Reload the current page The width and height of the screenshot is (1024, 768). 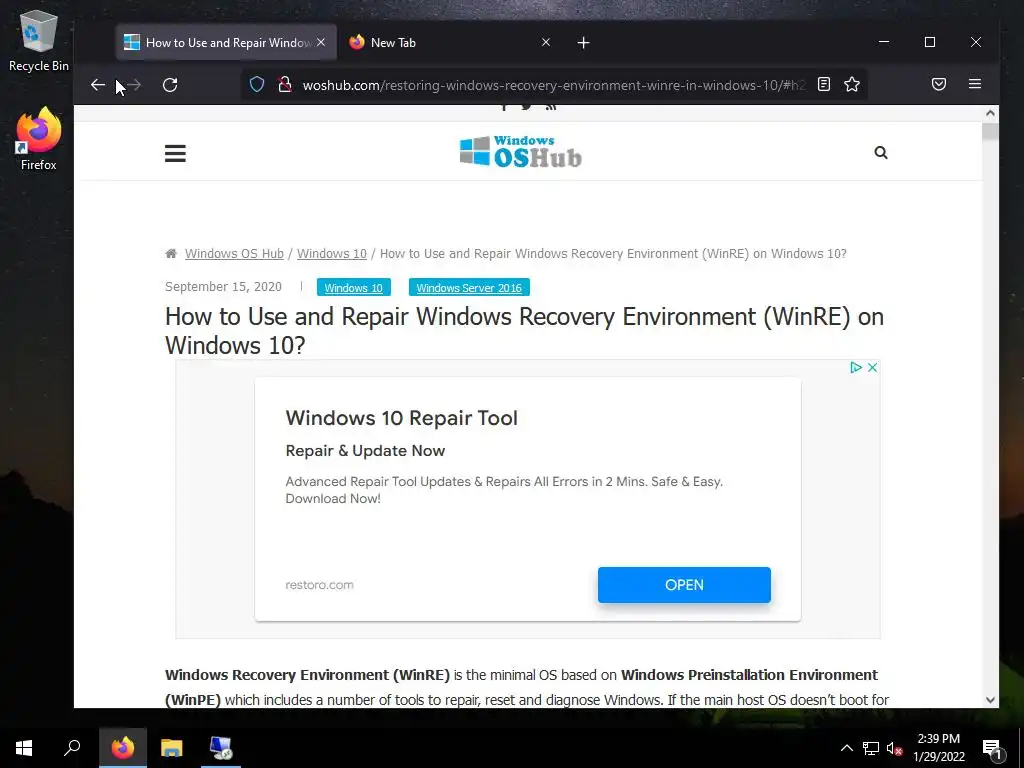pos(170,85)
